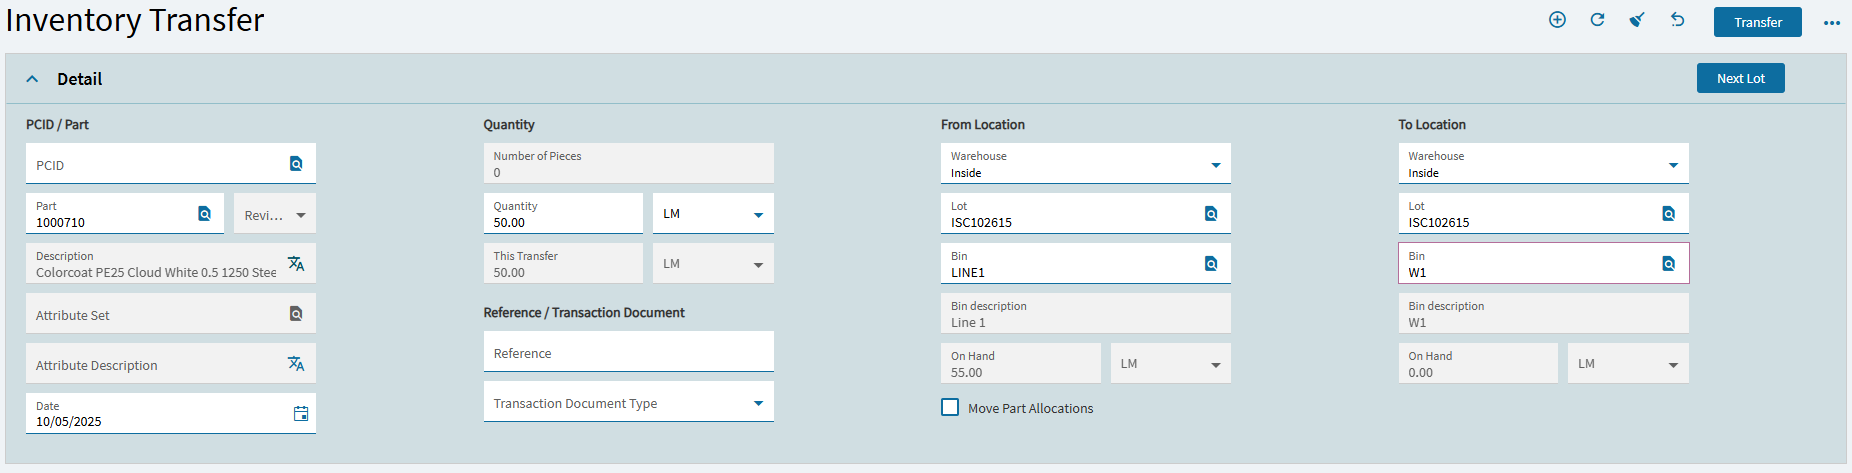
Task: Collapse the Detail section chevron
Action: [x=32, y=79]
